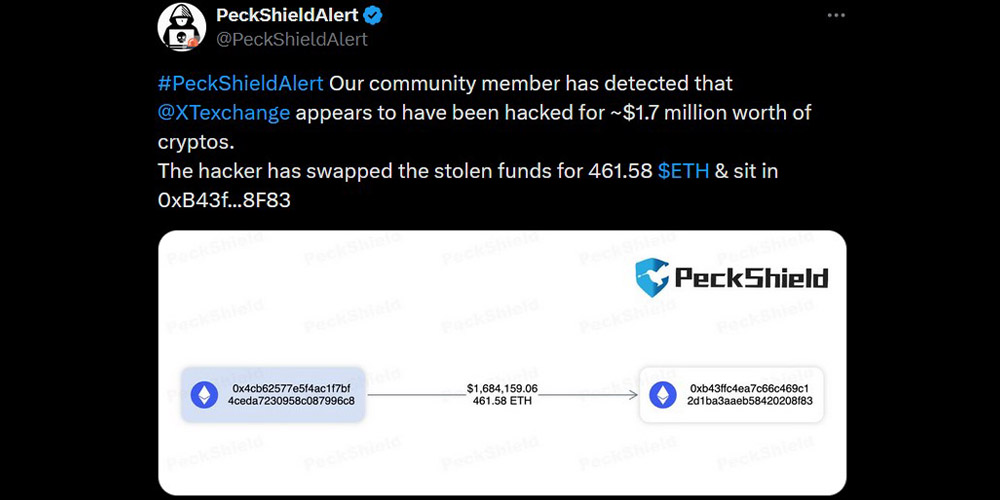1000x500 pixels.
Task: Open the @PeckShieldAlert handle link
Action: 292,39
